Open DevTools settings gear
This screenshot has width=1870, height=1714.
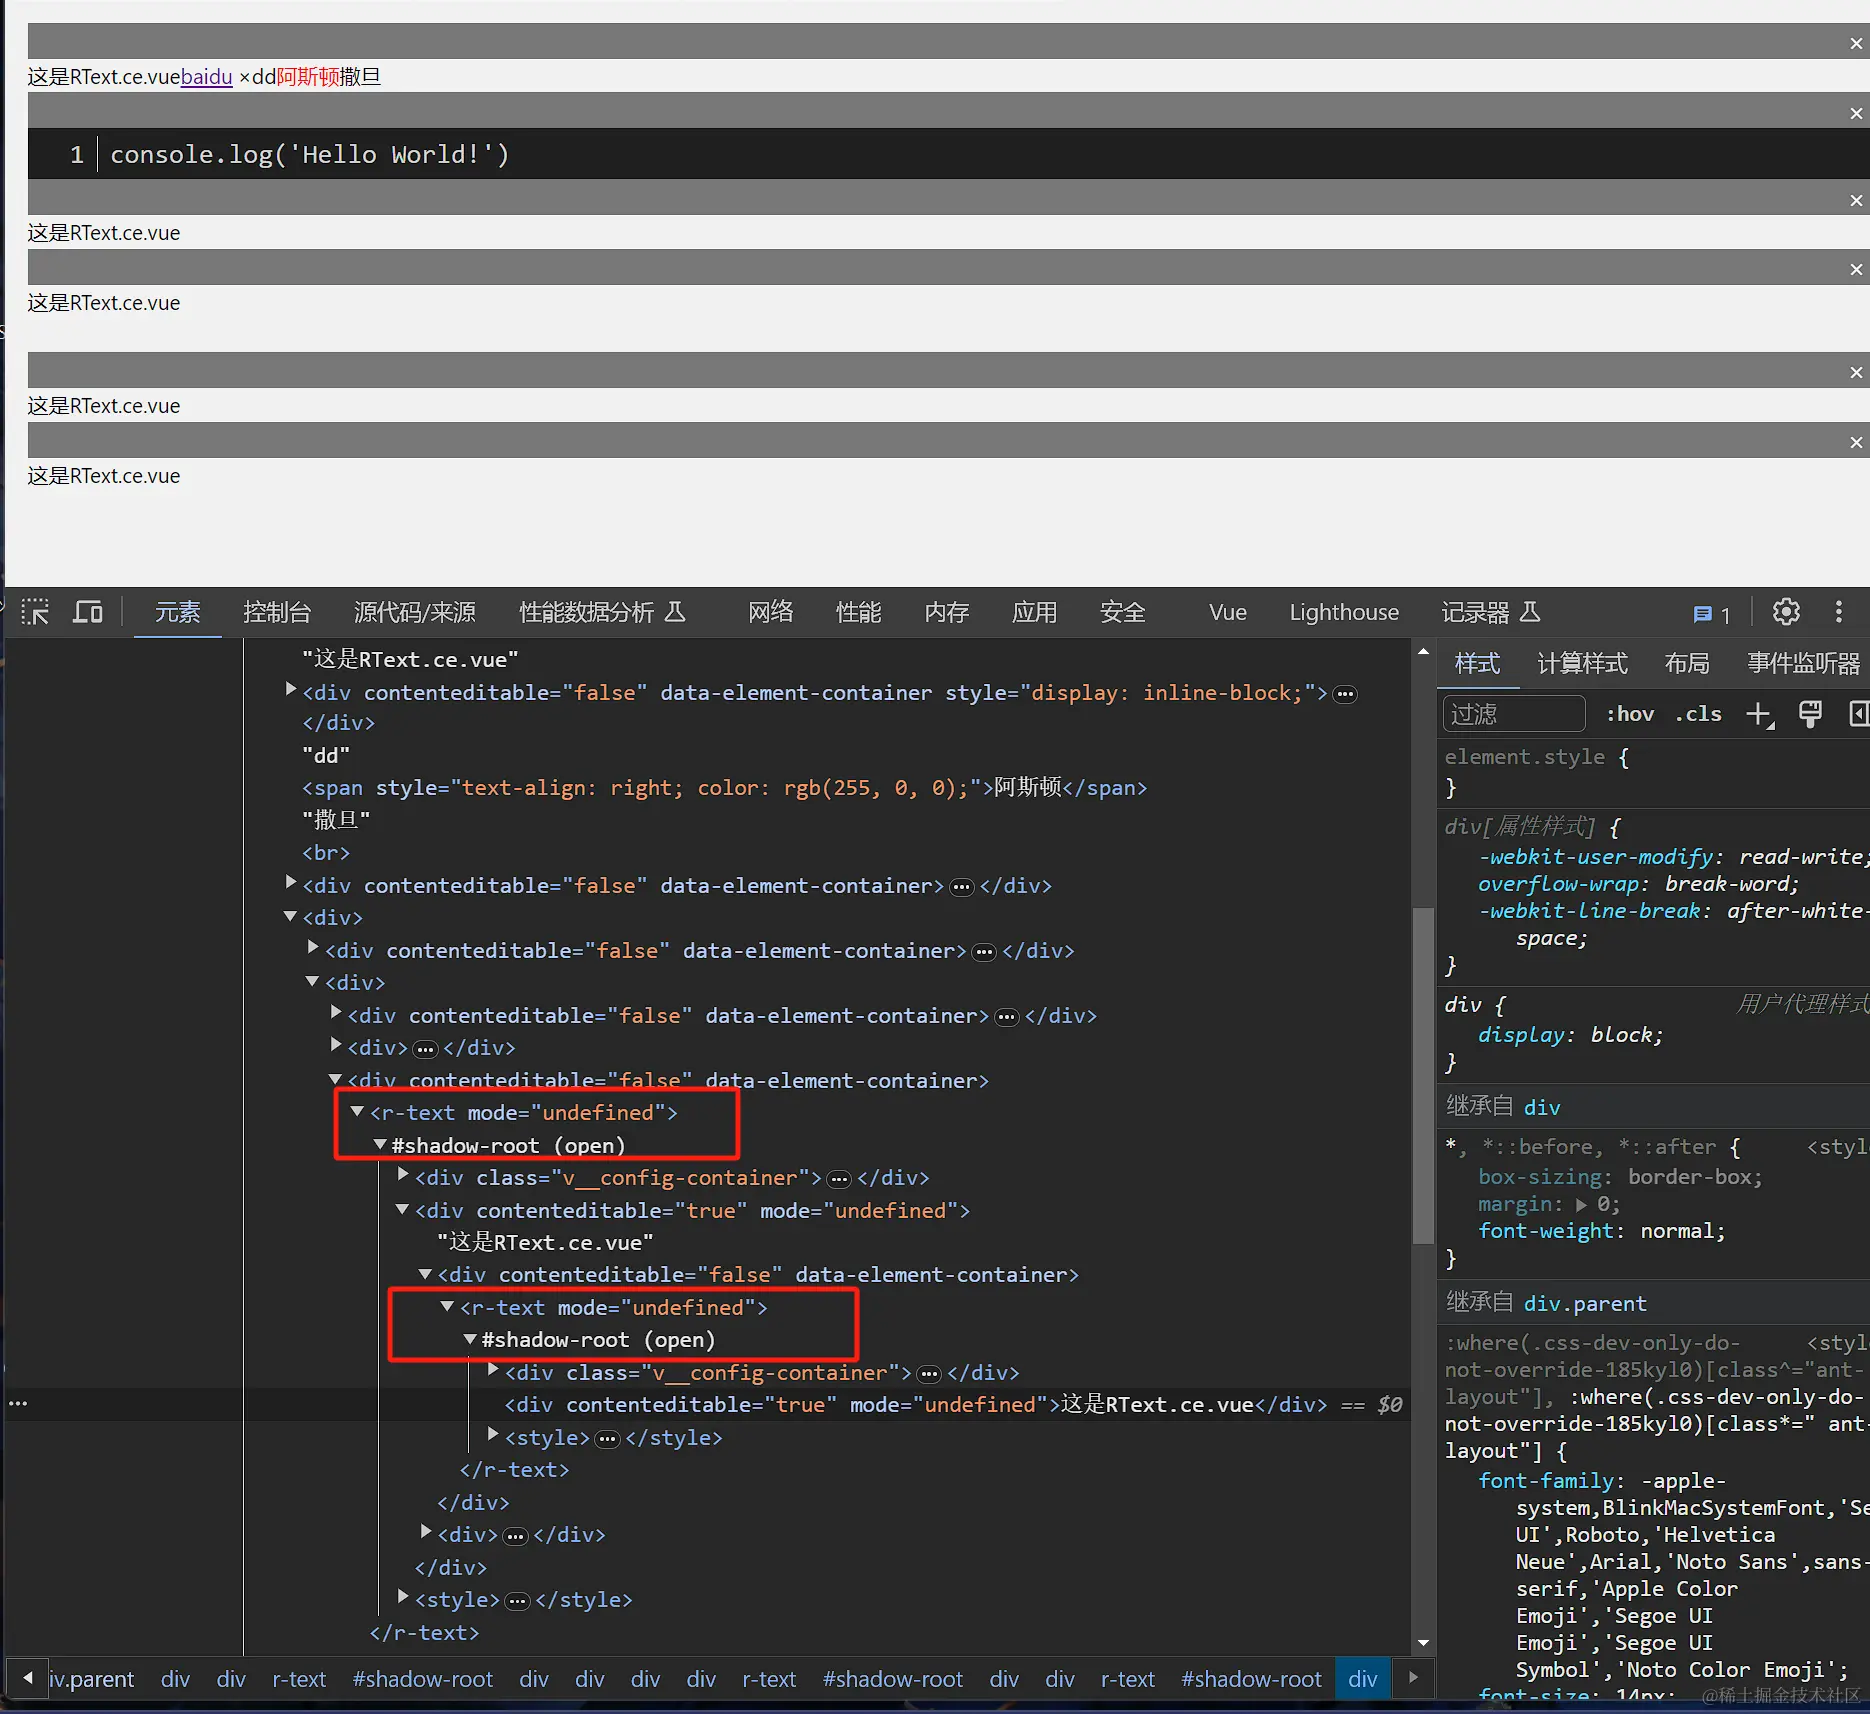tap(1786, 612)
